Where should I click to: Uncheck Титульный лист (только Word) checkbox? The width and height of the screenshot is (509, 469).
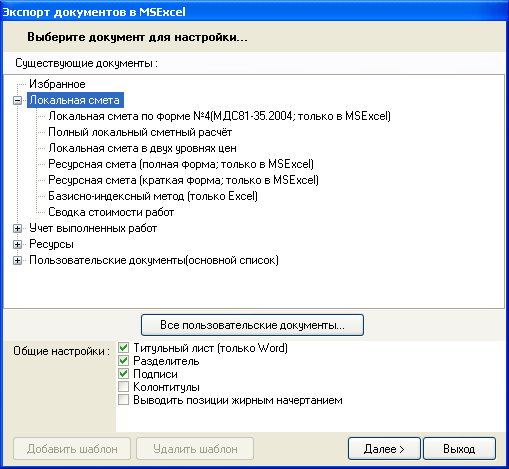(123, 348)
